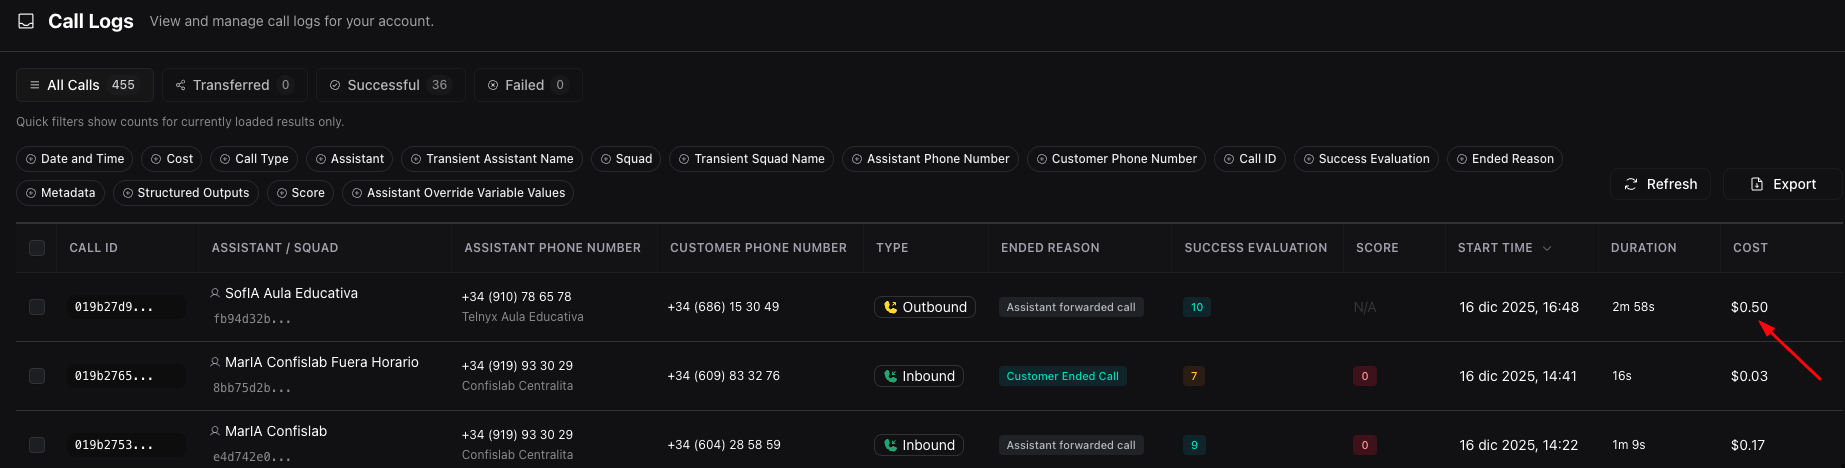The image size is (1845, 468).
Task: Open the Transferred calls tab
Action: click(x=233, y=85)
